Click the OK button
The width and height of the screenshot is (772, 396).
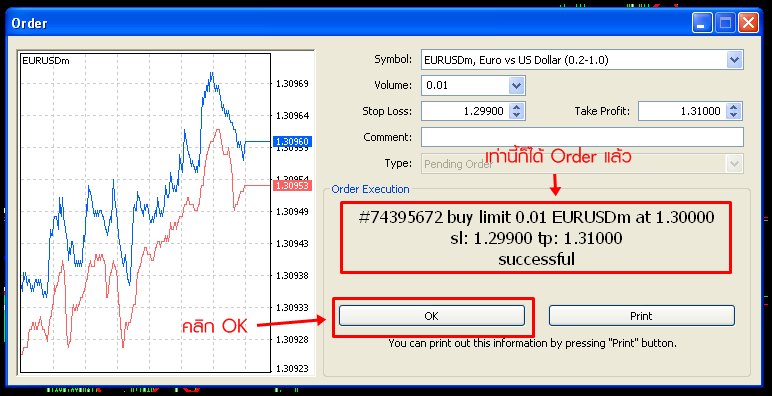coord(431,316)
